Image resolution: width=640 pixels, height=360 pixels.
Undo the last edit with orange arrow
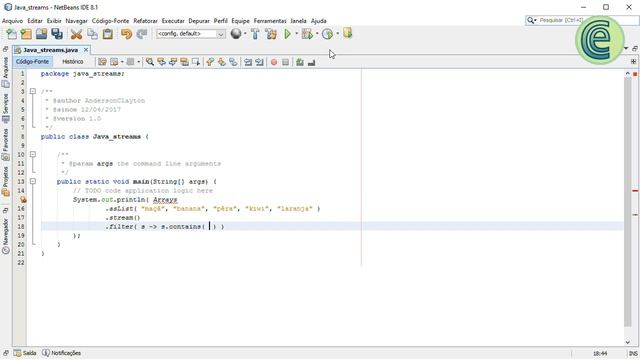127,34
